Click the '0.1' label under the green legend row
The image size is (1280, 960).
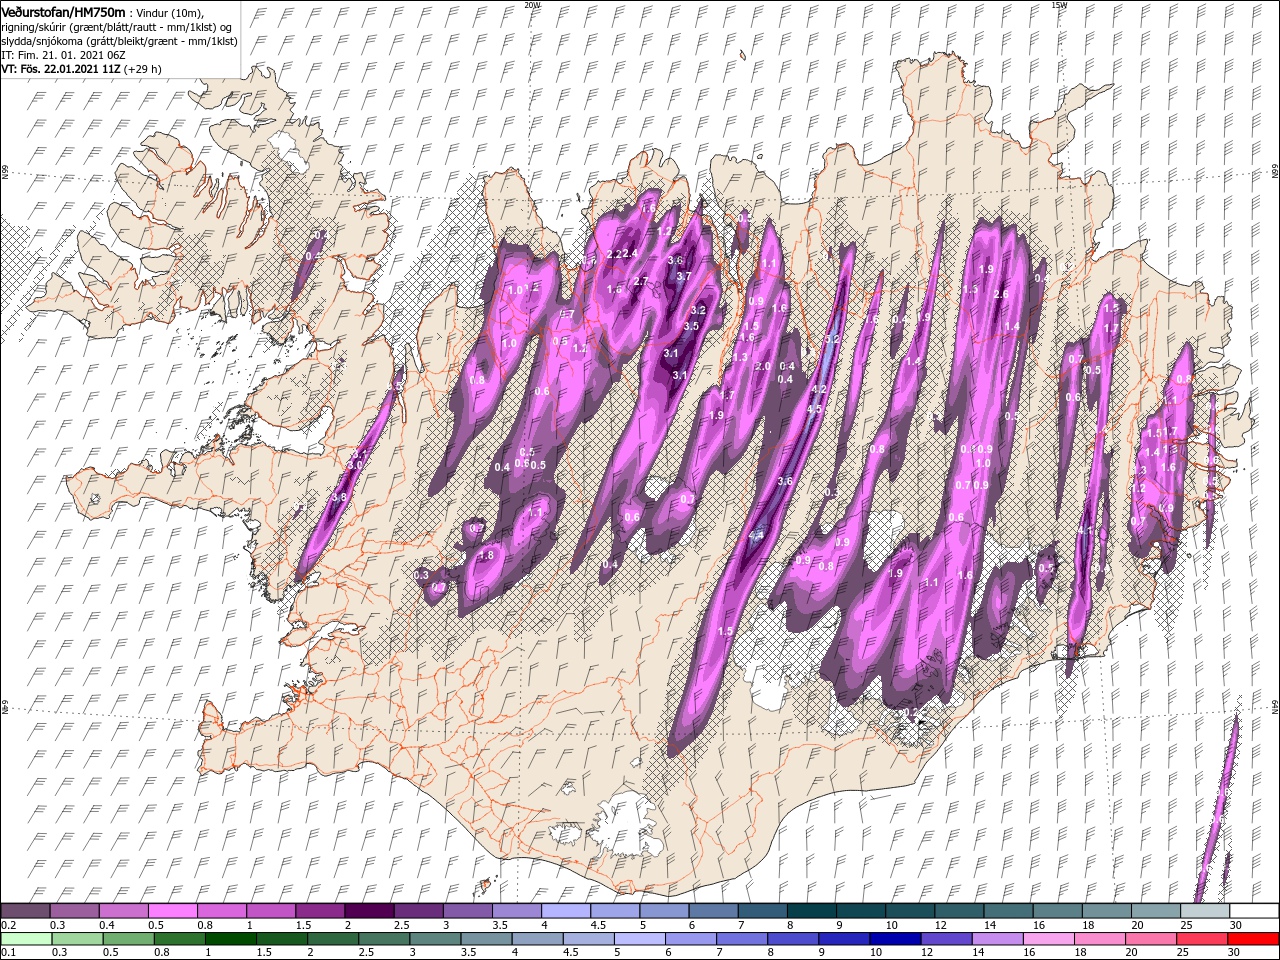click(x=8, y=953)
